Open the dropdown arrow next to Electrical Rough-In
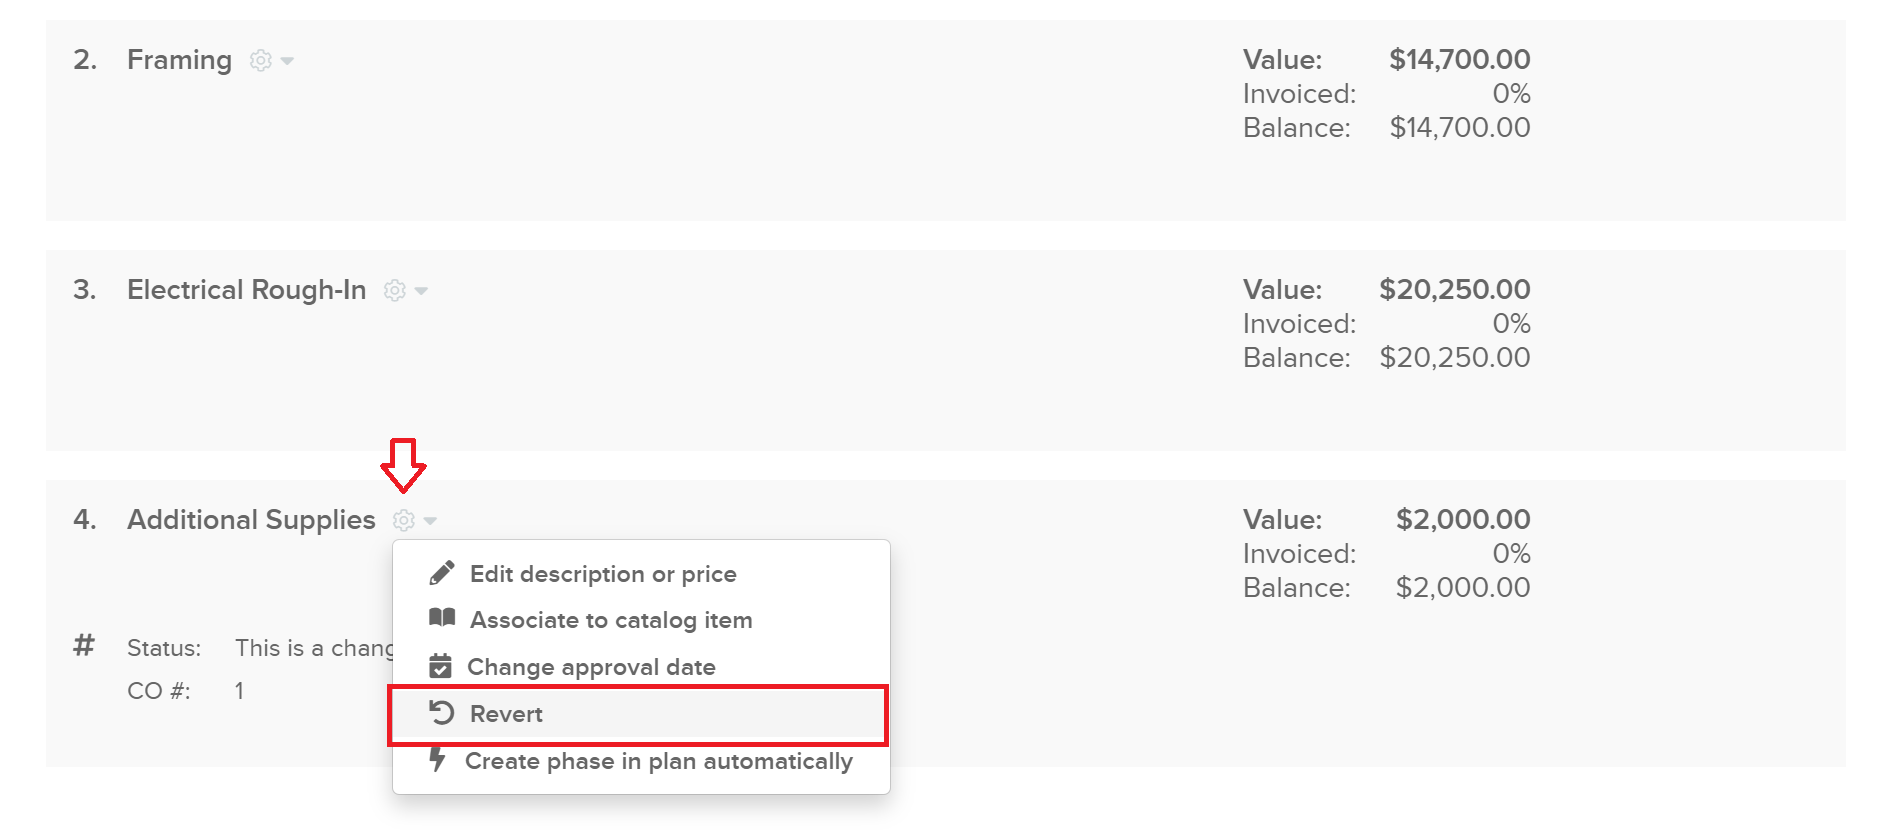 tap(422, 290)
